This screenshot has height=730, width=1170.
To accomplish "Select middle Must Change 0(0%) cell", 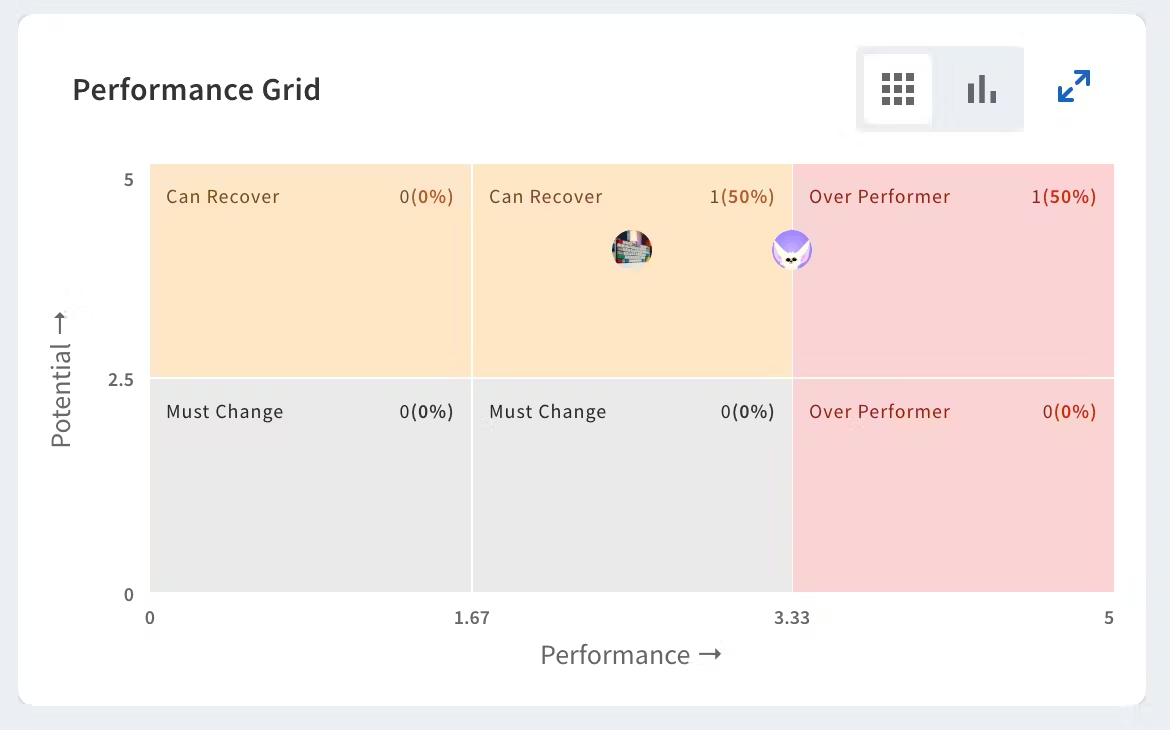I will pos(632,500).
